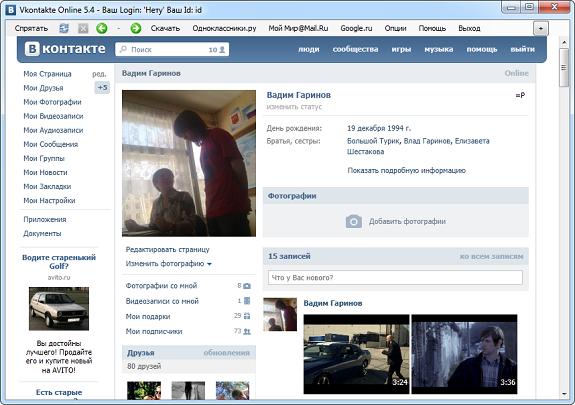575x405 pixels.
Task: Open Документы in the sidebar
Action: [x=42, y=233]
